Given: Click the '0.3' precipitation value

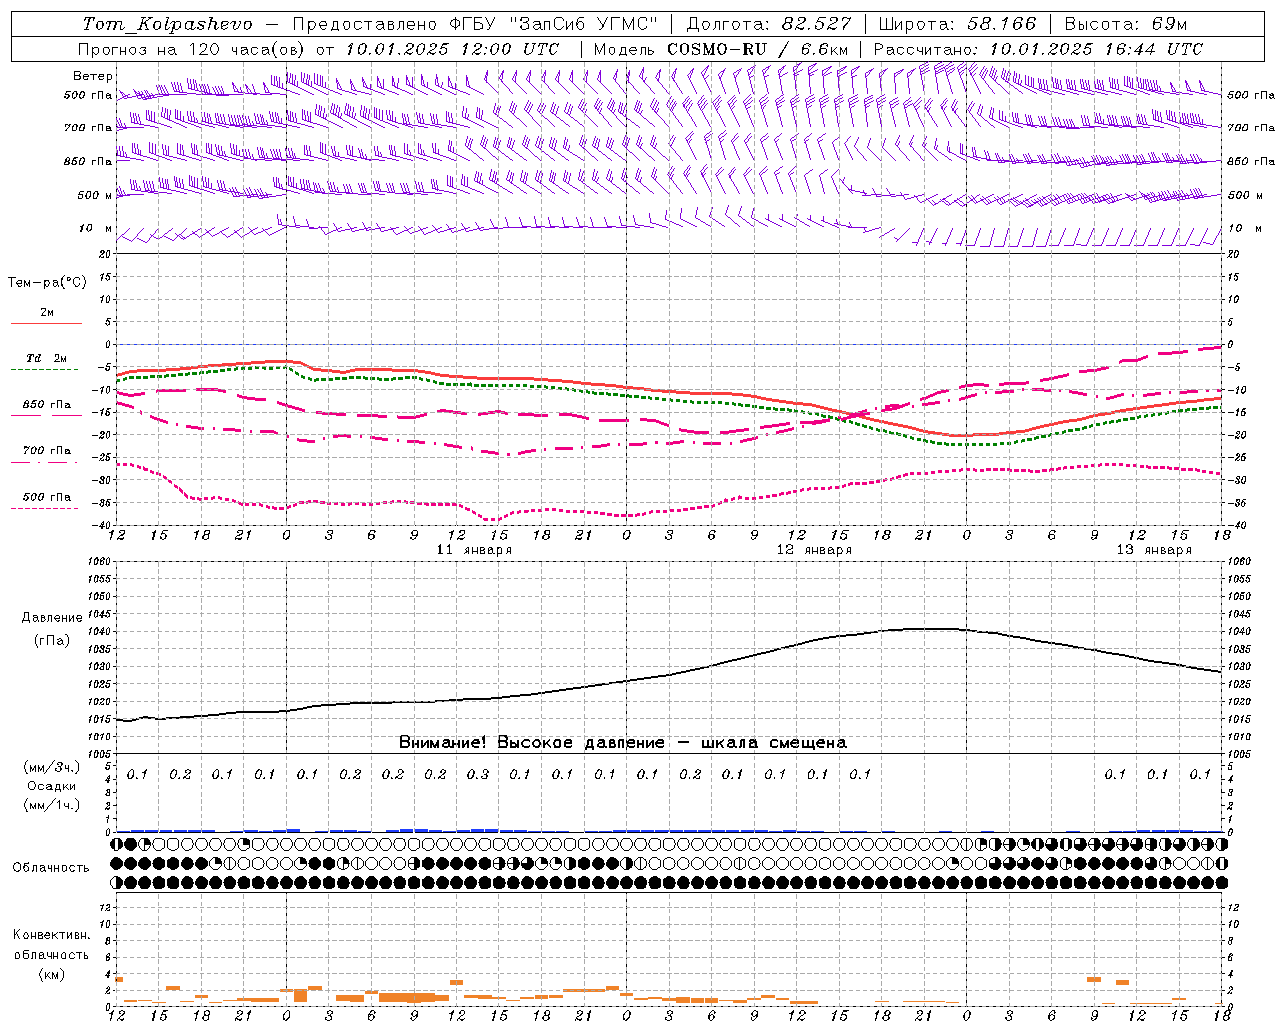Looking at the screenshot, I should [x=478, y=774].
